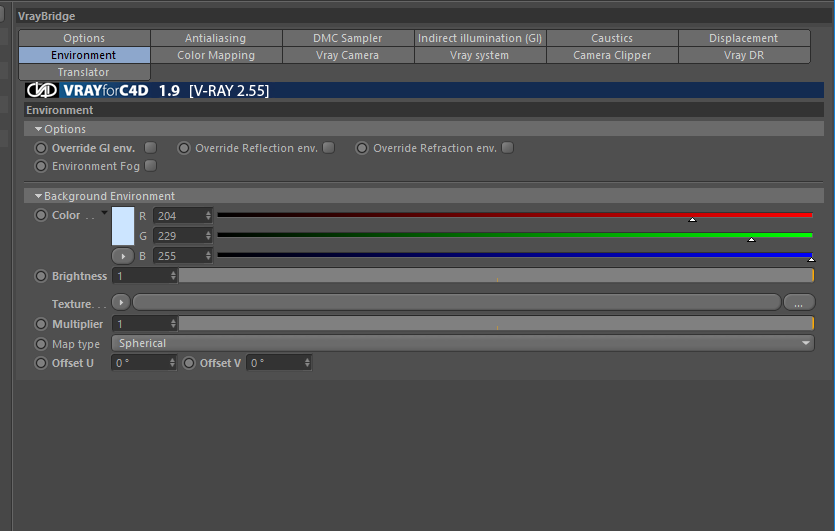Screen dimensions: 835x531
Task: Enable Override GI env. checkbox
Action: coord(151,148)
